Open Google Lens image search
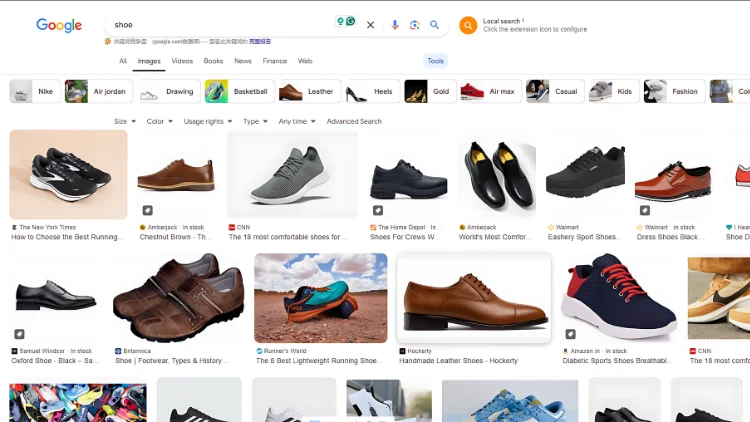The image size is (750, 422). coord(415,25)
